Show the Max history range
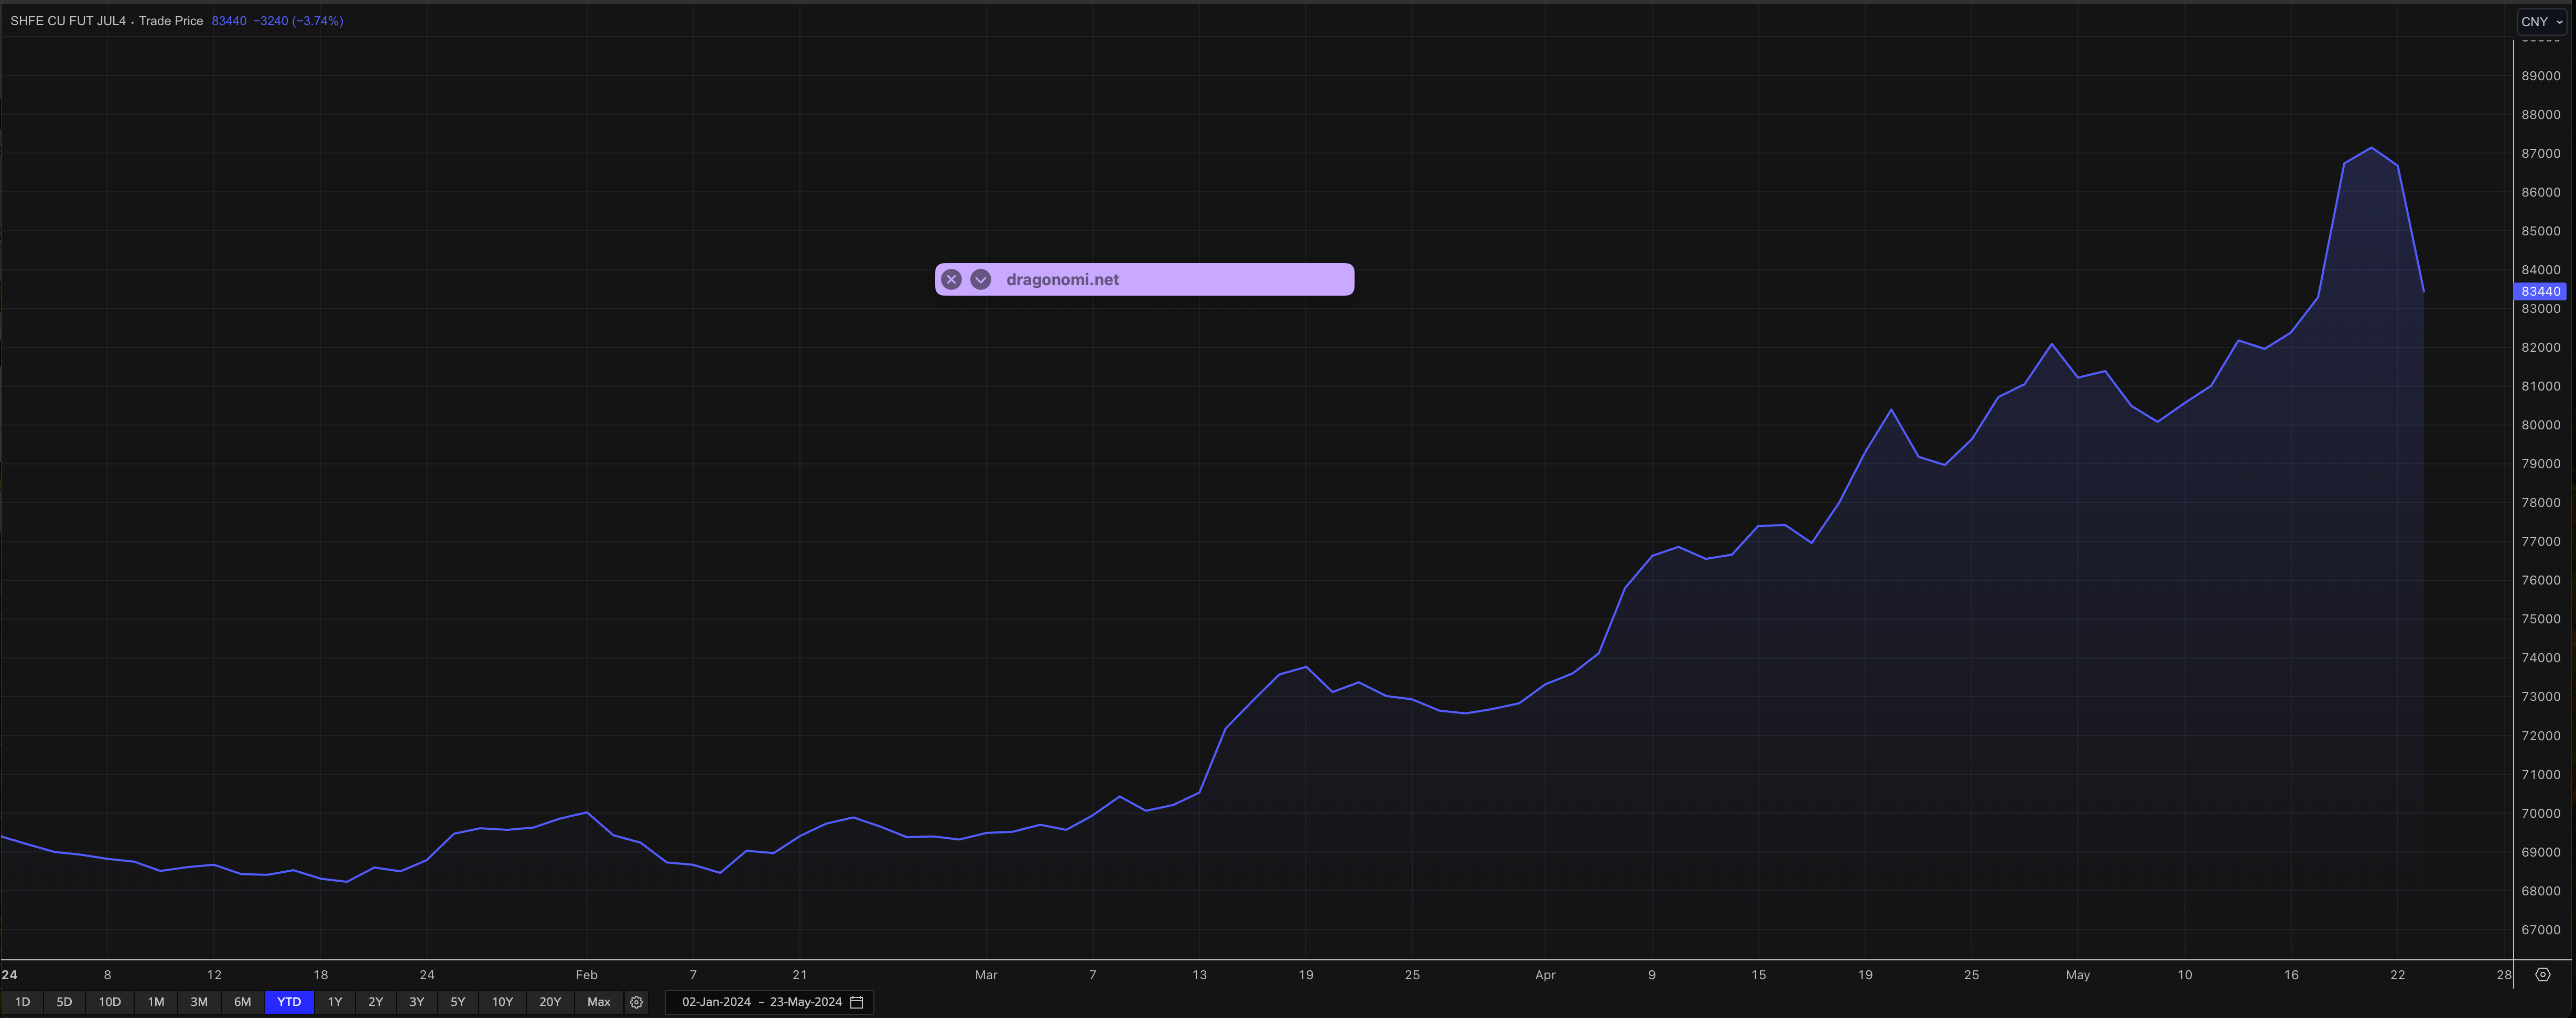Screen dimensions: 2576x1018 [598, 1002]
